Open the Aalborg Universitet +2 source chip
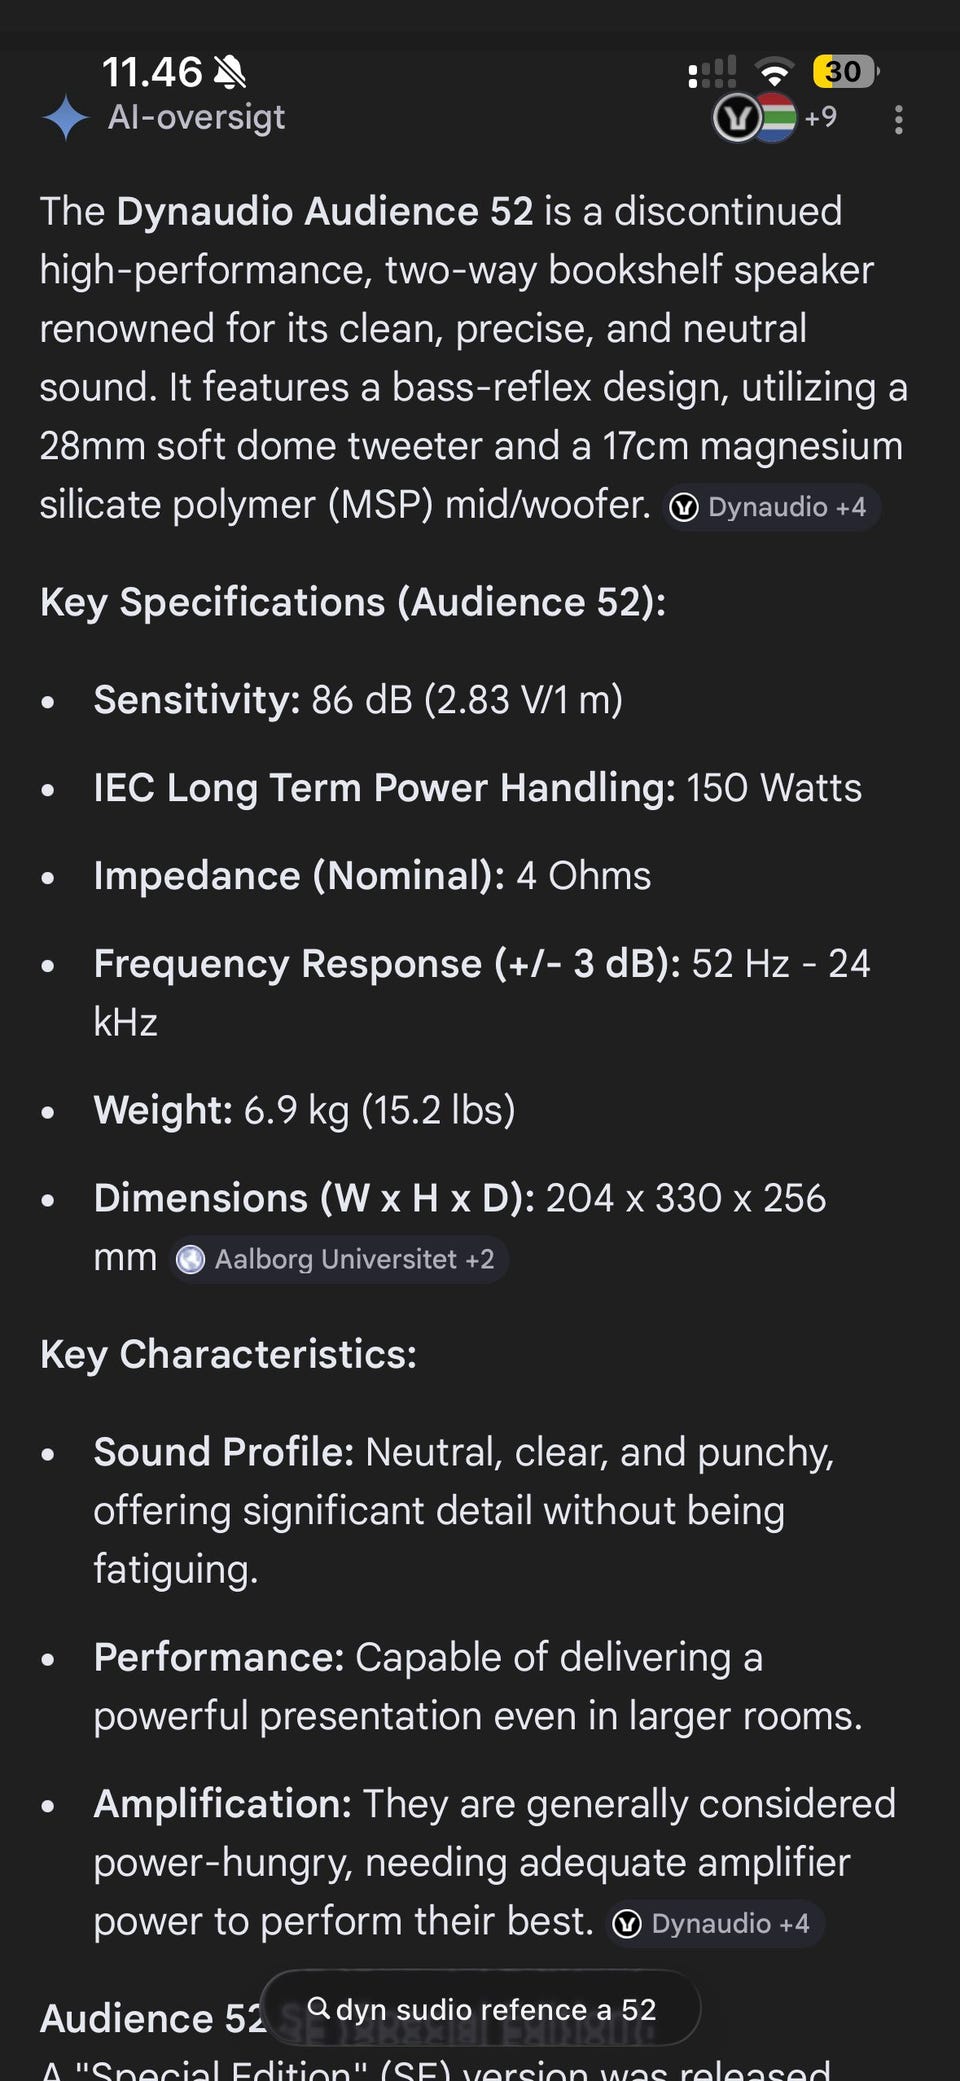 point(338,1259)
